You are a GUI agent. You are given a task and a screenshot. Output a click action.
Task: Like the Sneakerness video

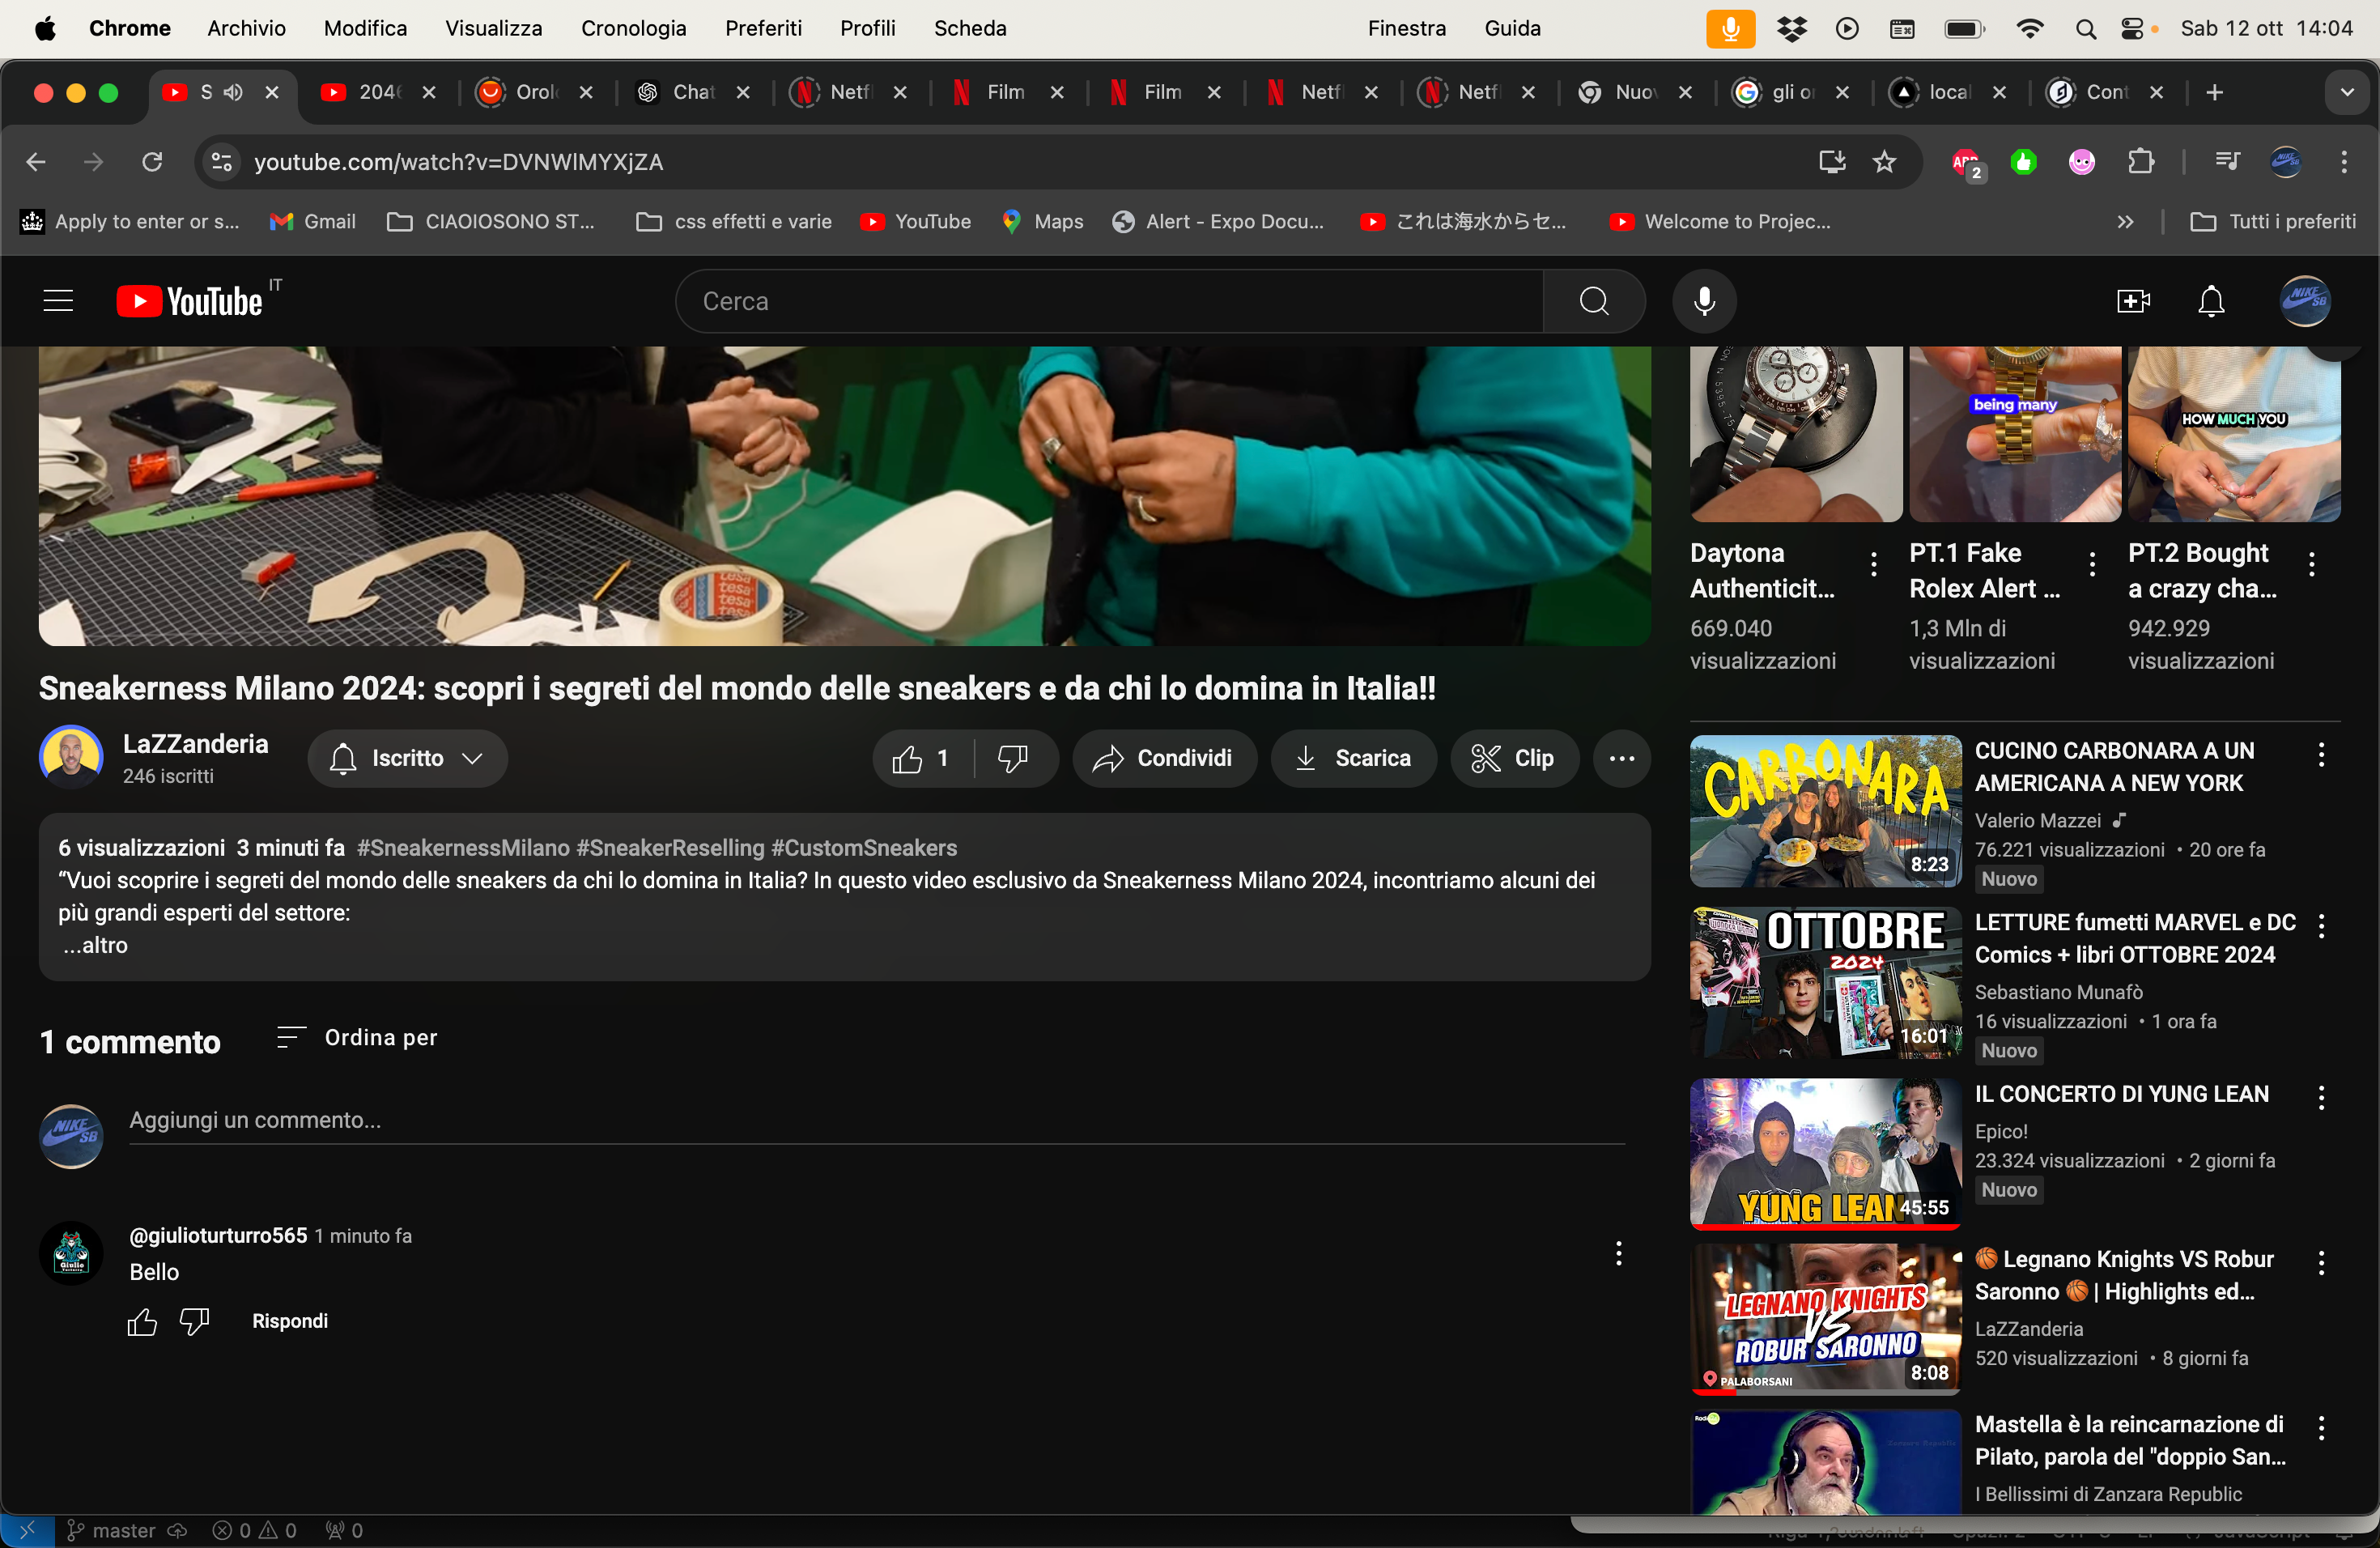(x=922, y=759)
